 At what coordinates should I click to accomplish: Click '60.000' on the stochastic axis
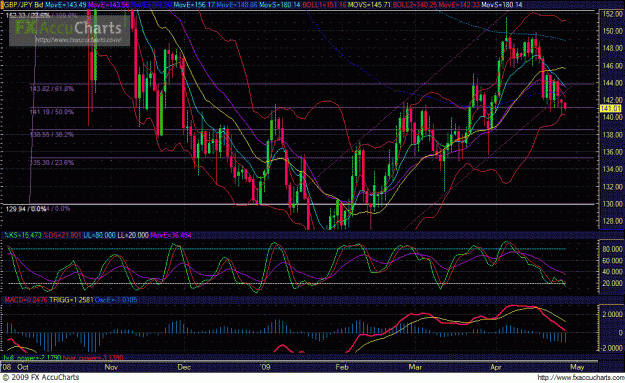[x=612, y=261]
